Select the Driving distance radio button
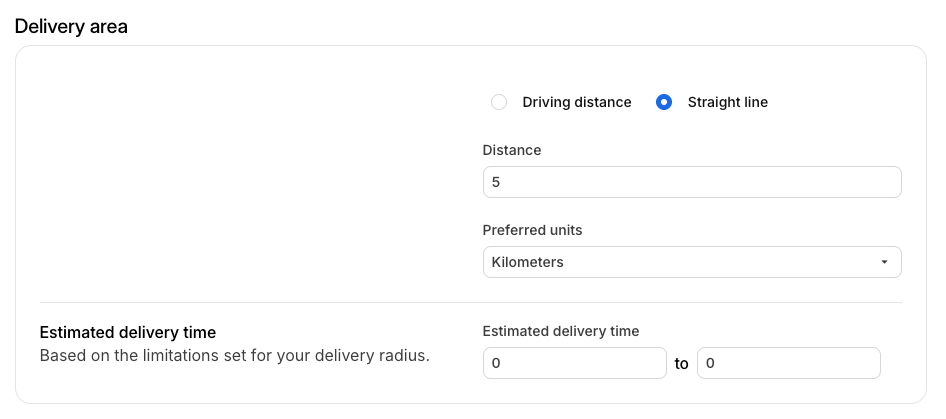Image resolution: width=946 pixels, height=419 pixels. pyautogui.click(x=498, y=102)
